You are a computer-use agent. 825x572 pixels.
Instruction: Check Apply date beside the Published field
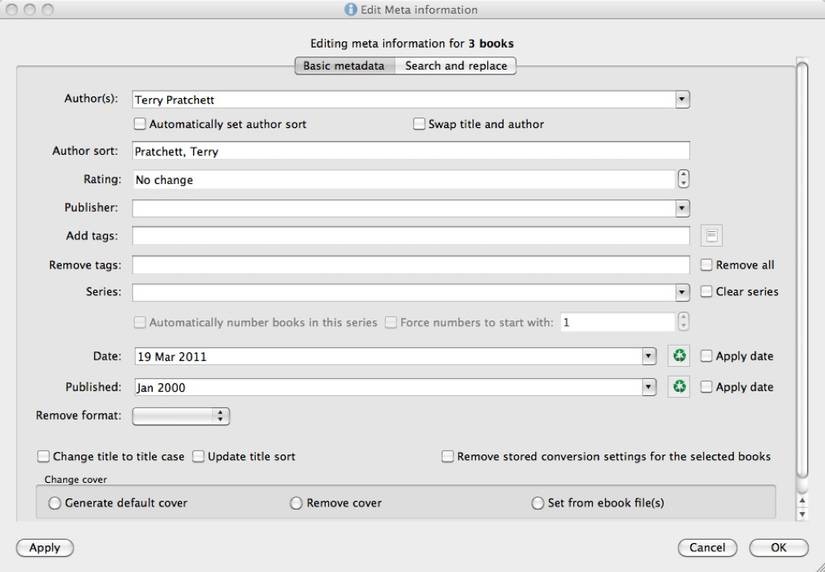click(x=706, y=387)
